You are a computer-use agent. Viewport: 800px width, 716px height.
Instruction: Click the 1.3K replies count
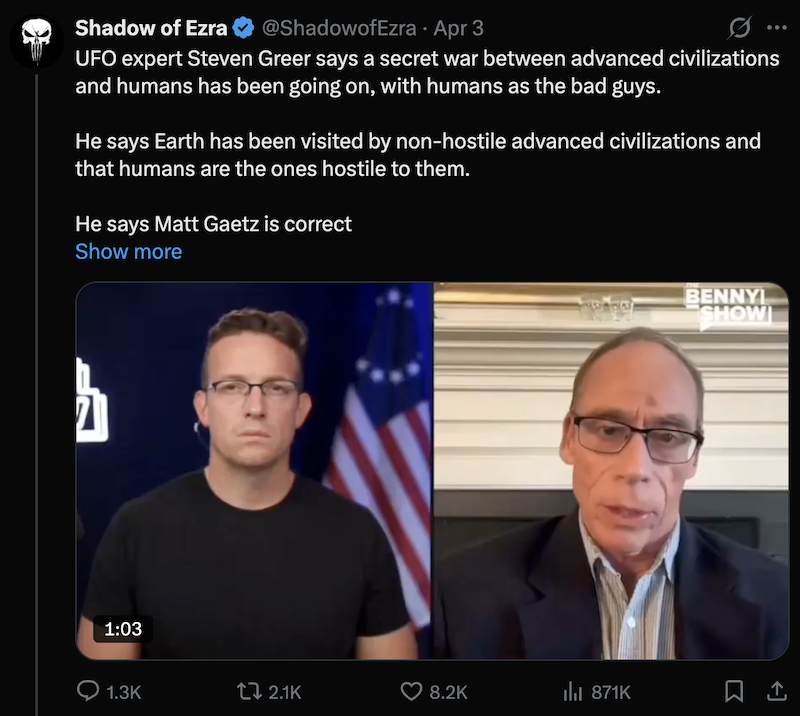pos(117,691)
